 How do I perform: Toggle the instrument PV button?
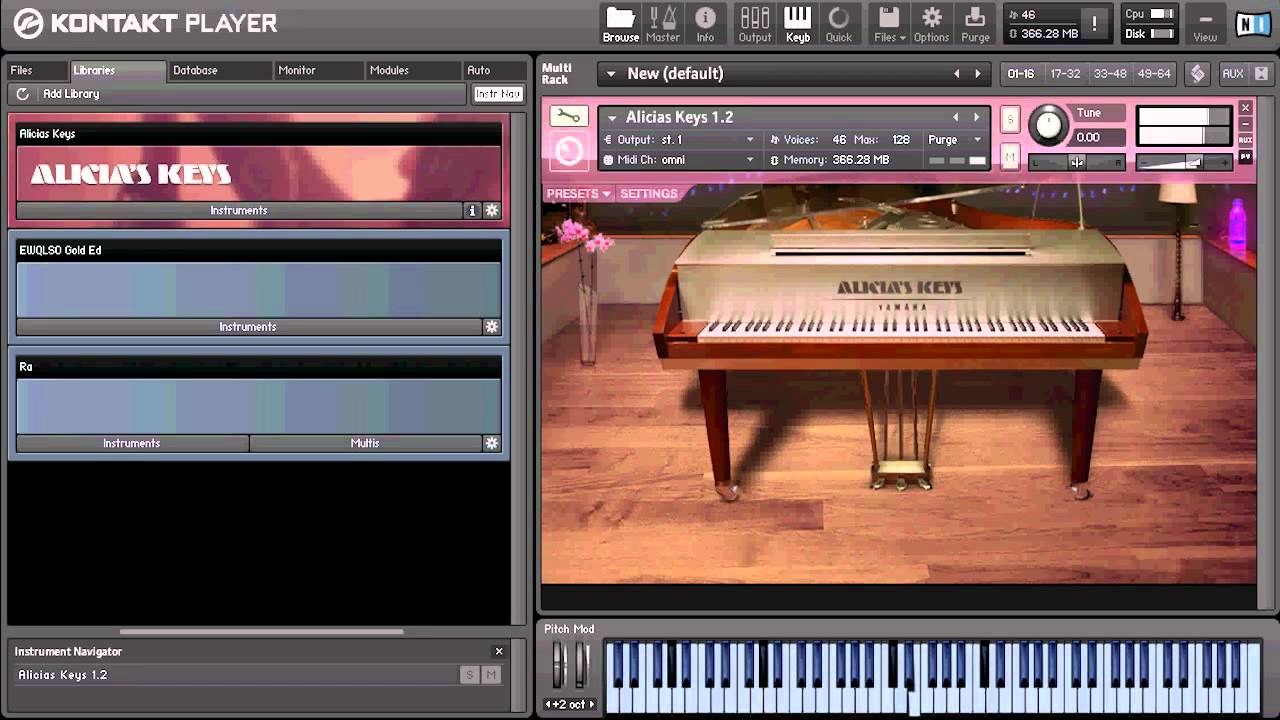pyautogui.click(x=1245, y=157)
